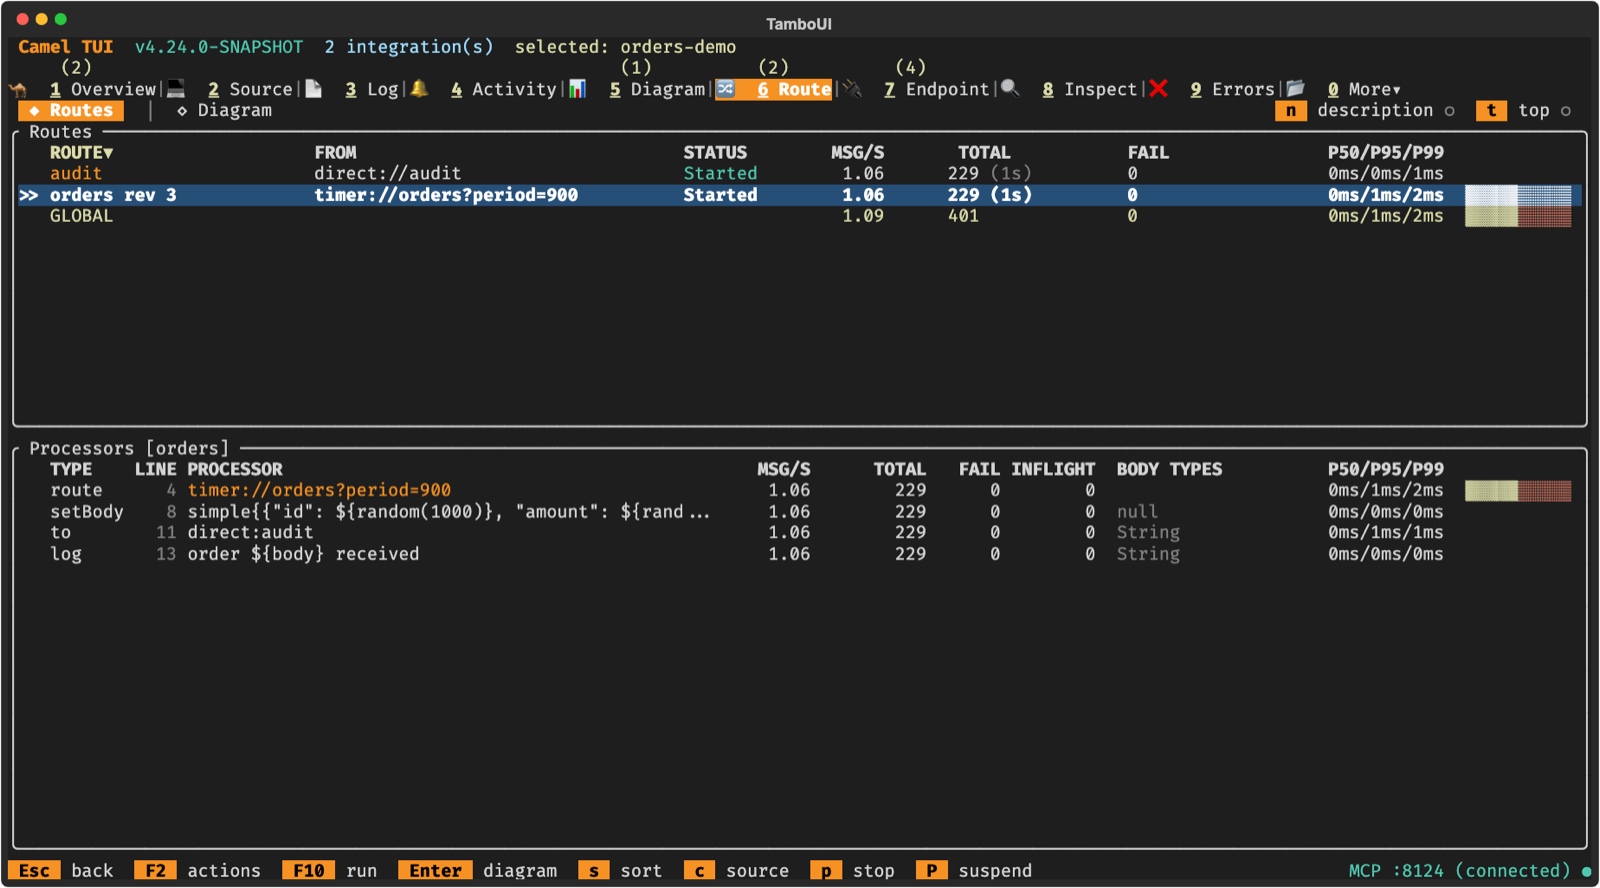Screen dimensions: 1600x888
Task: Click latency color bar of GLOBAL row
Action: 1518,216
